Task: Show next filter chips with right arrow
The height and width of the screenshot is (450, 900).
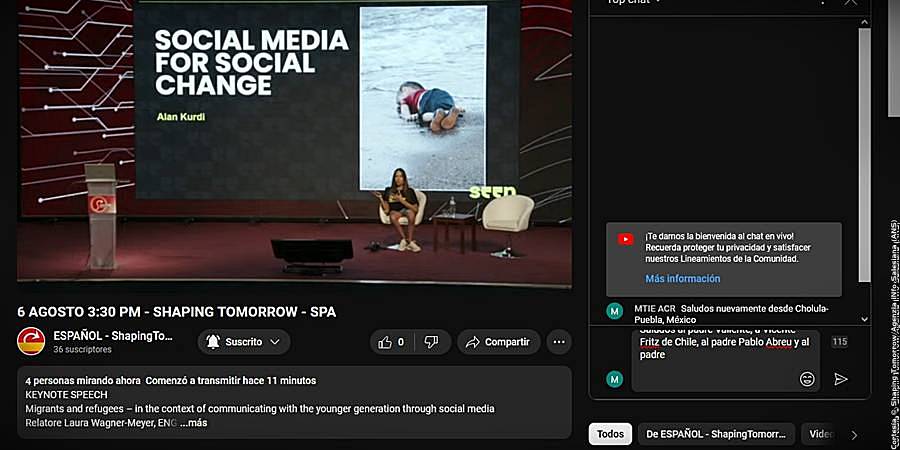Action: [854, 435]
